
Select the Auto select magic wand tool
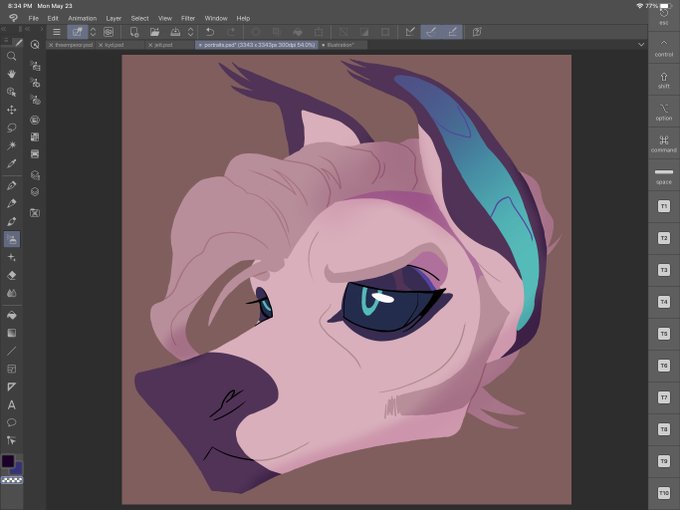[x=12, y=145]
